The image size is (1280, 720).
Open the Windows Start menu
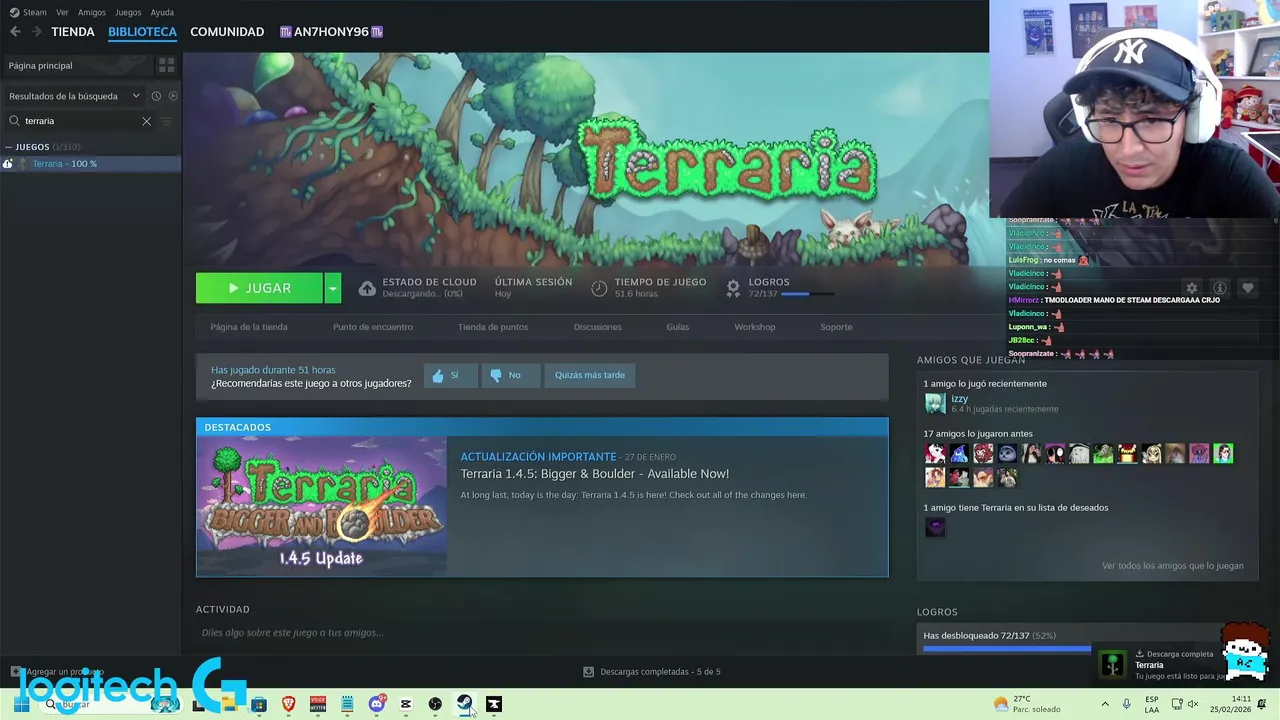click(x=21, y=704)
